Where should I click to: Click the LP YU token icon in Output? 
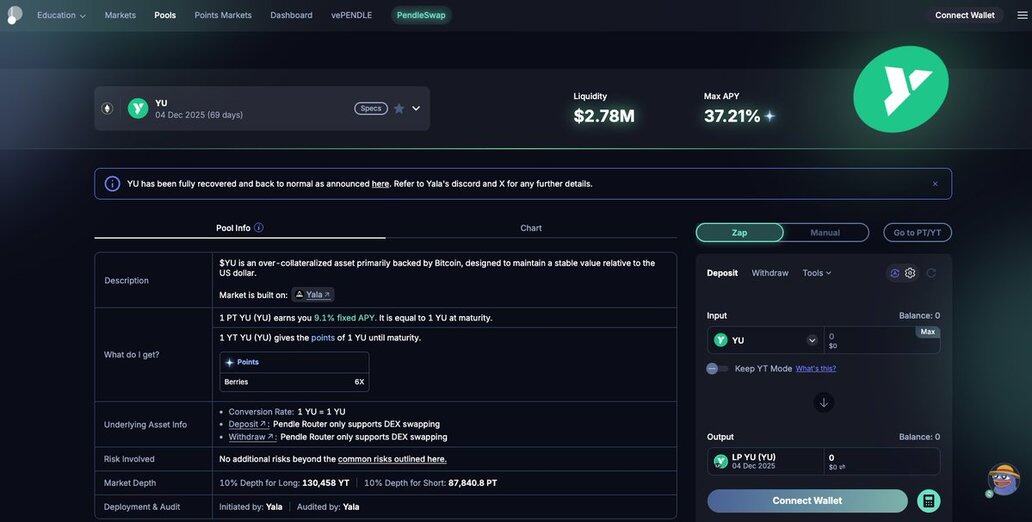pos(721,461)
